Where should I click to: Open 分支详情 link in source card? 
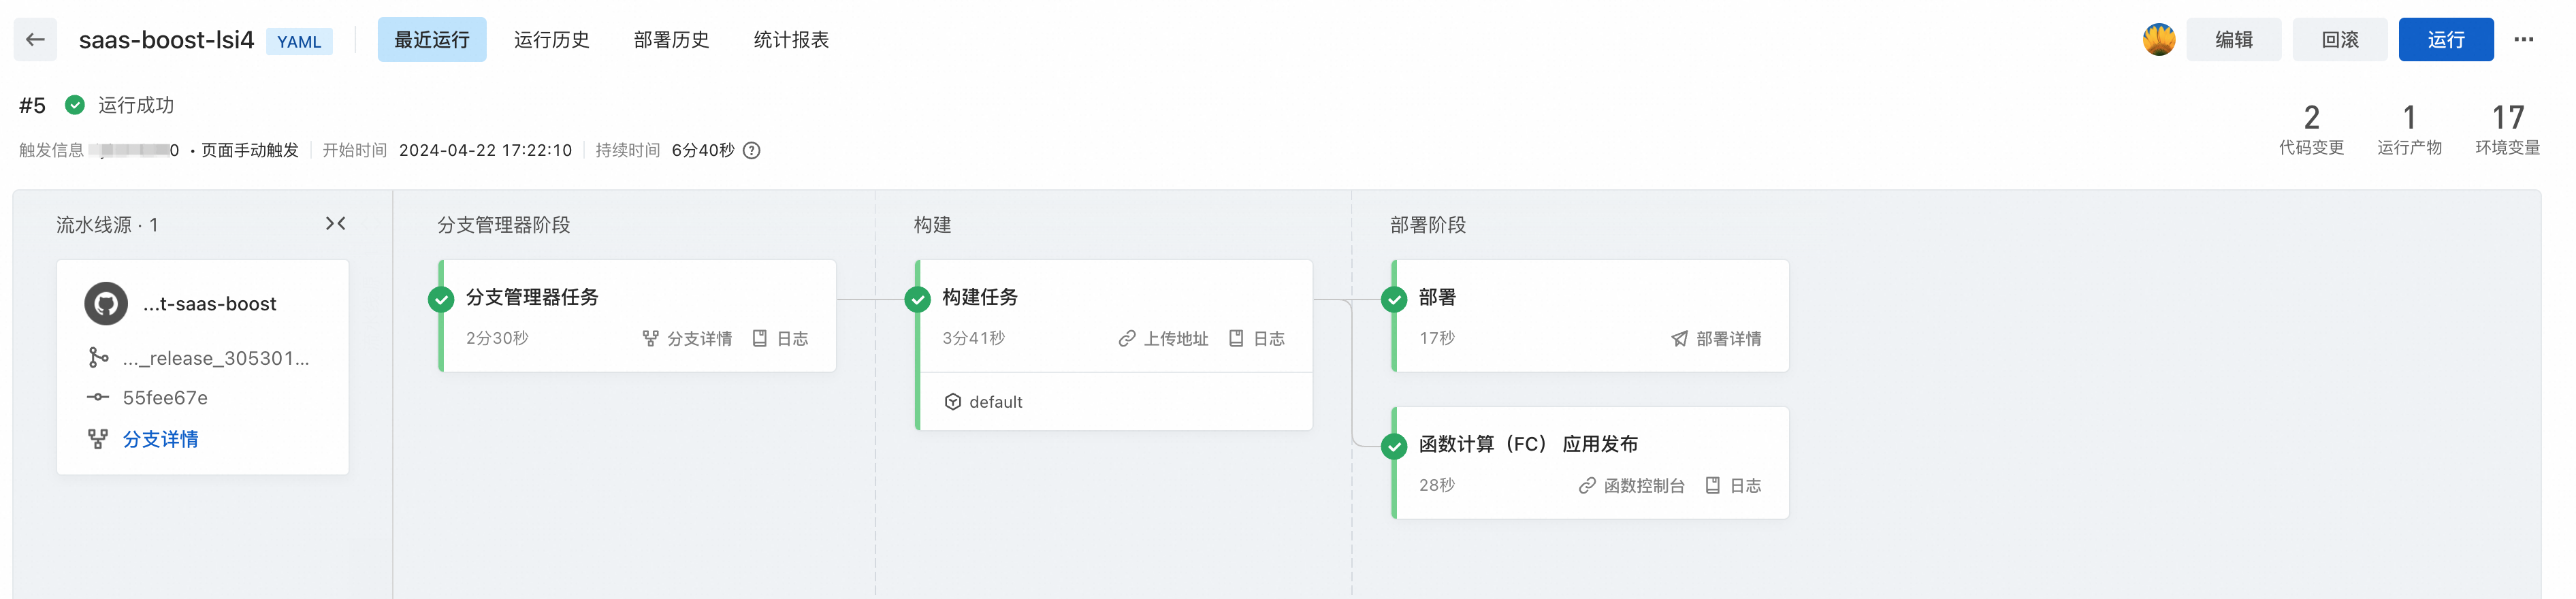click(x=160, y=439)
